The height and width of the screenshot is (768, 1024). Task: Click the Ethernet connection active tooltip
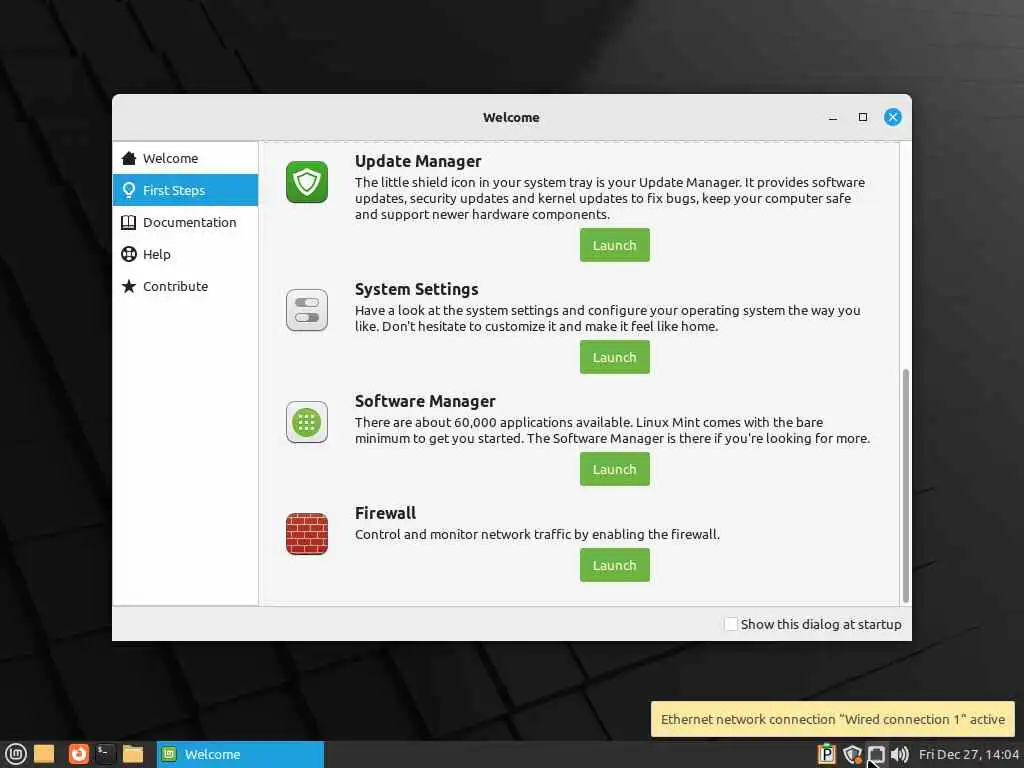point(833,720)
